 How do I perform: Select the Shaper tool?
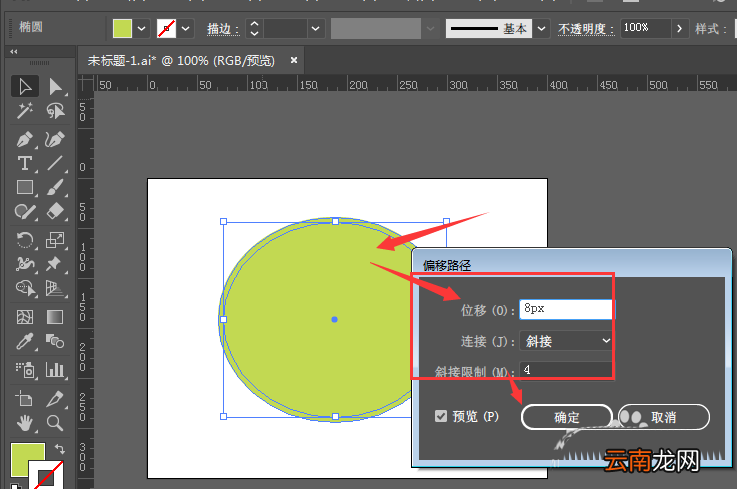tap(25, 212)
